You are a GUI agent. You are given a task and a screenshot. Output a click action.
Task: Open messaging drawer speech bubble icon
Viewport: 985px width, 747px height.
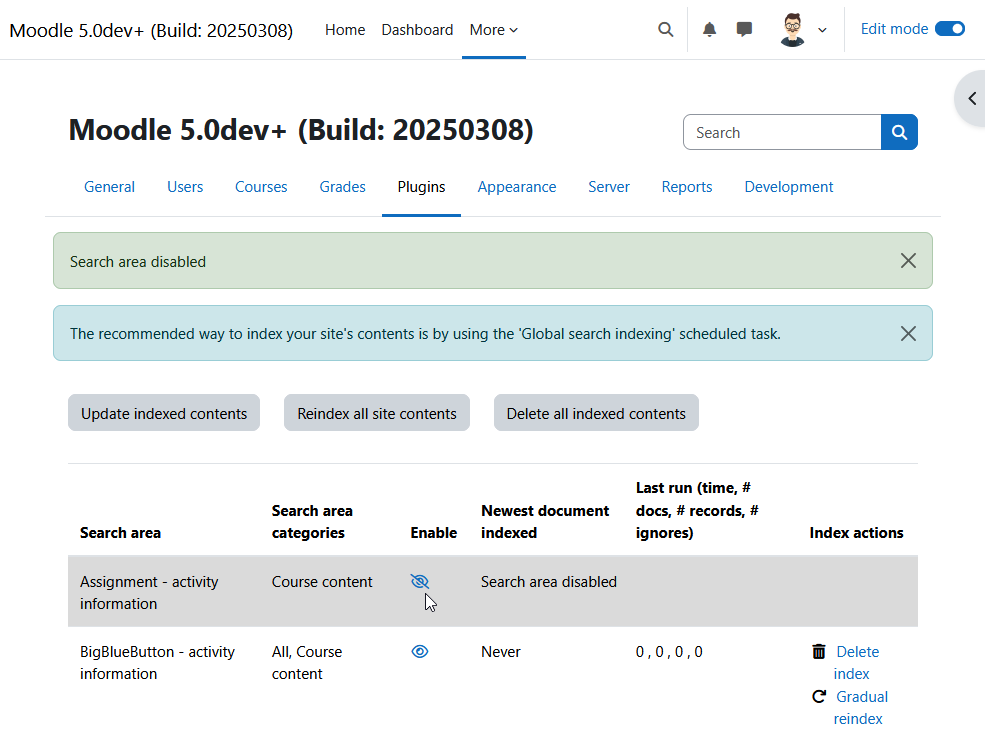coord(744,30)
